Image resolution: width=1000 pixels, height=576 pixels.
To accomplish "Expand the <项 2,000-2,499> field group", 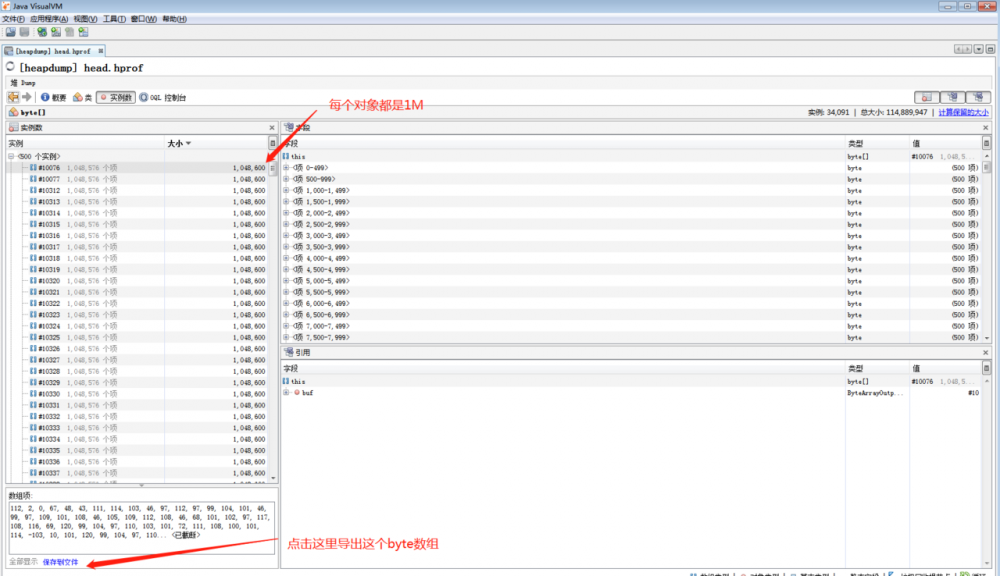I will (286, 213).
